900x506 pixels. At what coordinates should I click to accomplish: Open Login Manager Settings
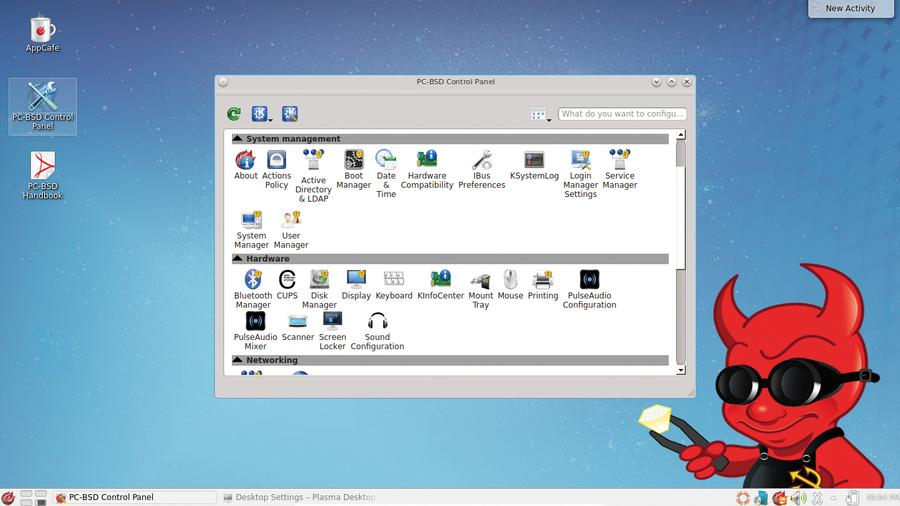click(x=580, y=174)
